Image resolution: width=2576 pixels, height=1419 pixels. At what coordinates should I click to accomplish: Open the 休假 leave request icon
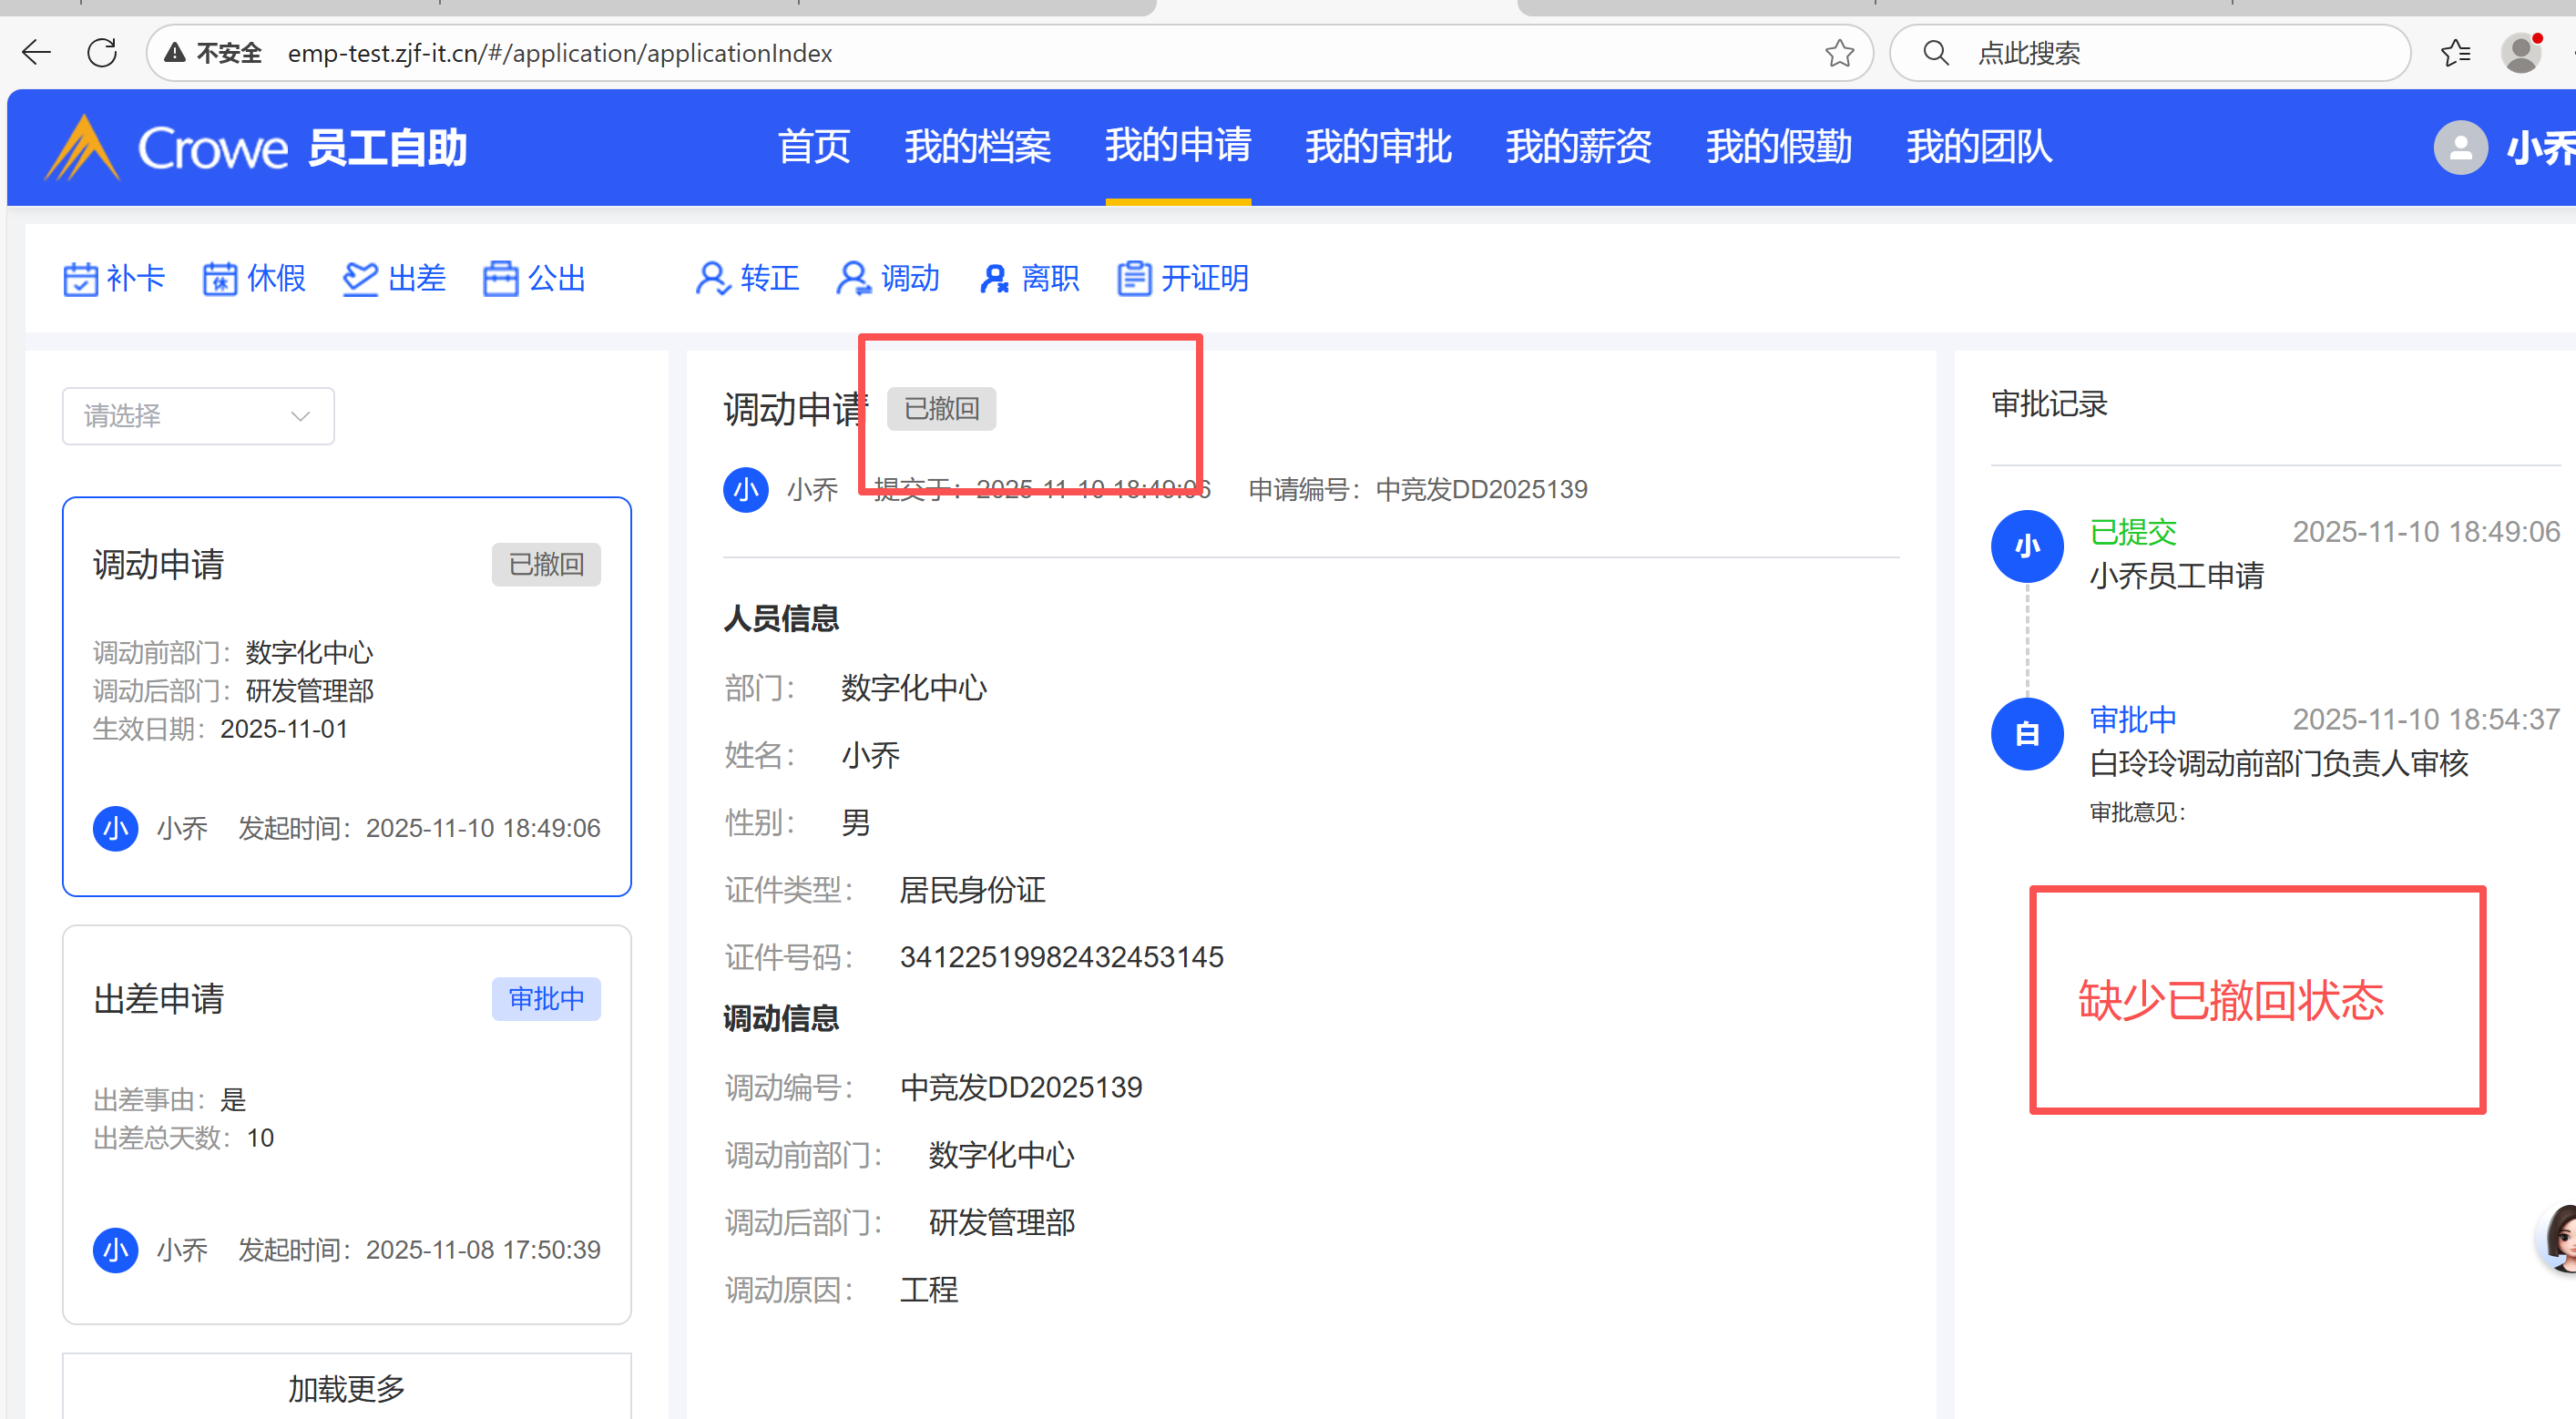220,279
